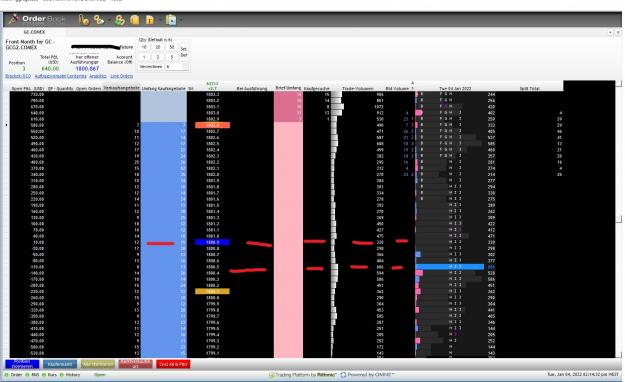Click the Bars status indicator

(x=50, y=375)
